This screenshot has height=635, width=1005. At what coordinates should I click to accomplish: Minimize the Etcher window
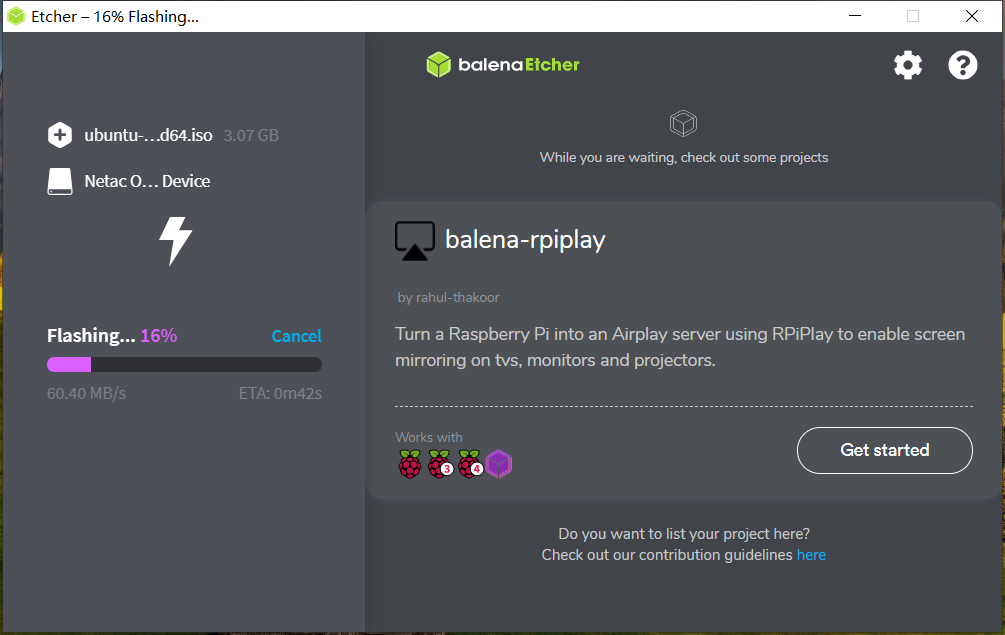point(853,16)
